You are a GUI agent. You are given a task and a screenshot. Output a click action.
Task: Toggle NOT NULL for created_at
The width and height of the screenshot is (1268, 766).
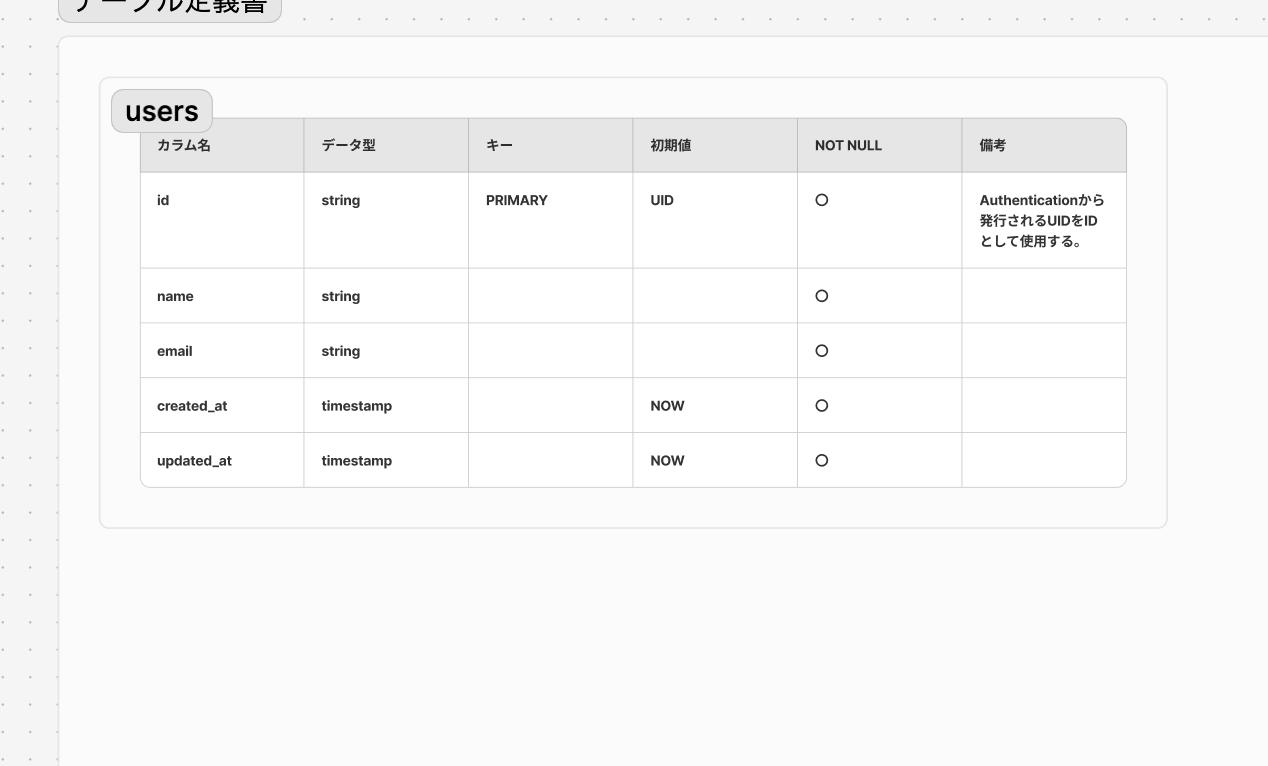point(822,405)
